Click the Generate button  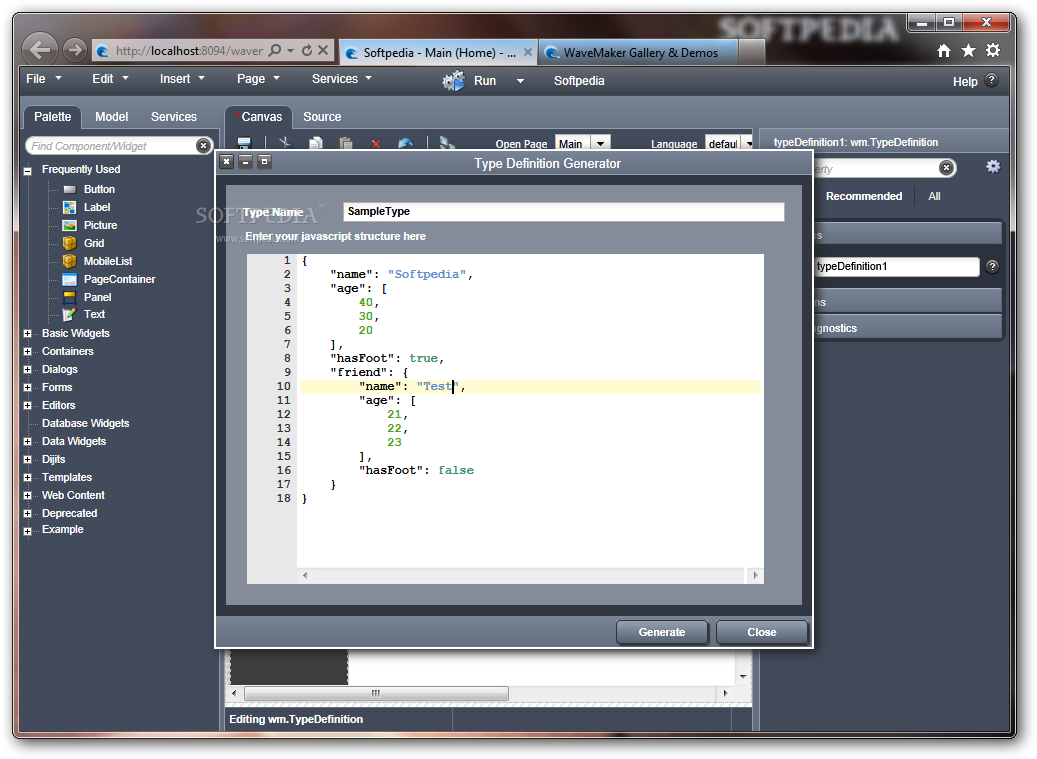pos(661,632)
